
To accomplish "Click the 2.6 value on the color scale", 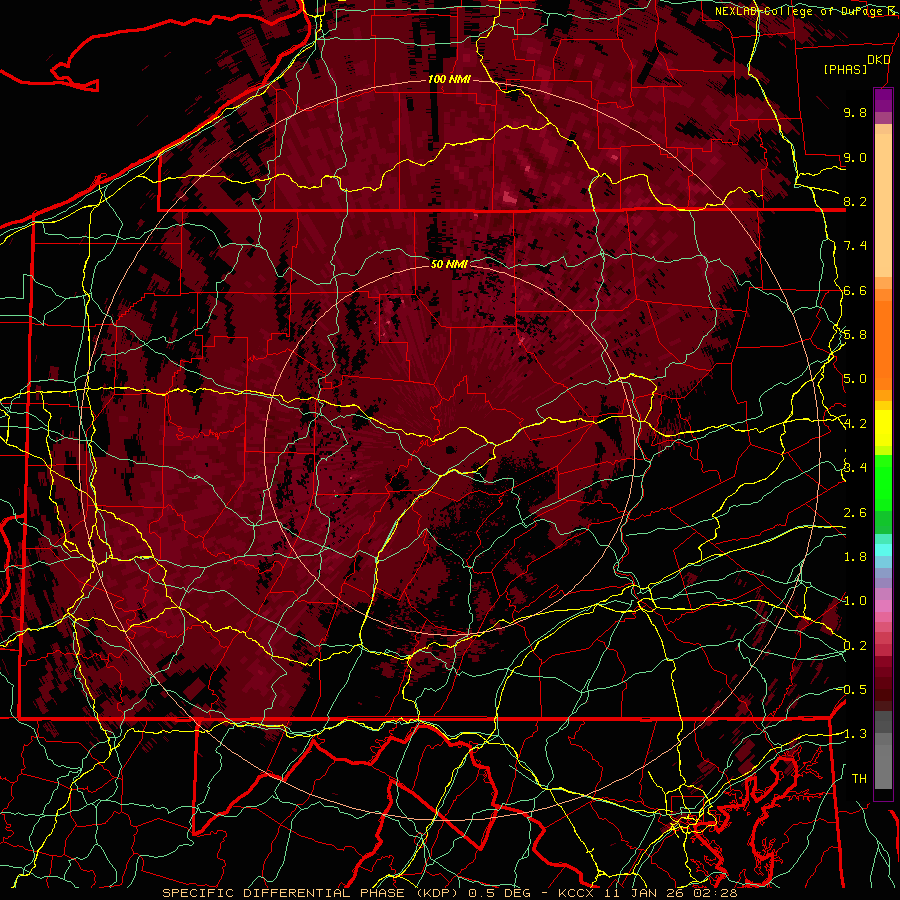I will click(x=855, y=513).
